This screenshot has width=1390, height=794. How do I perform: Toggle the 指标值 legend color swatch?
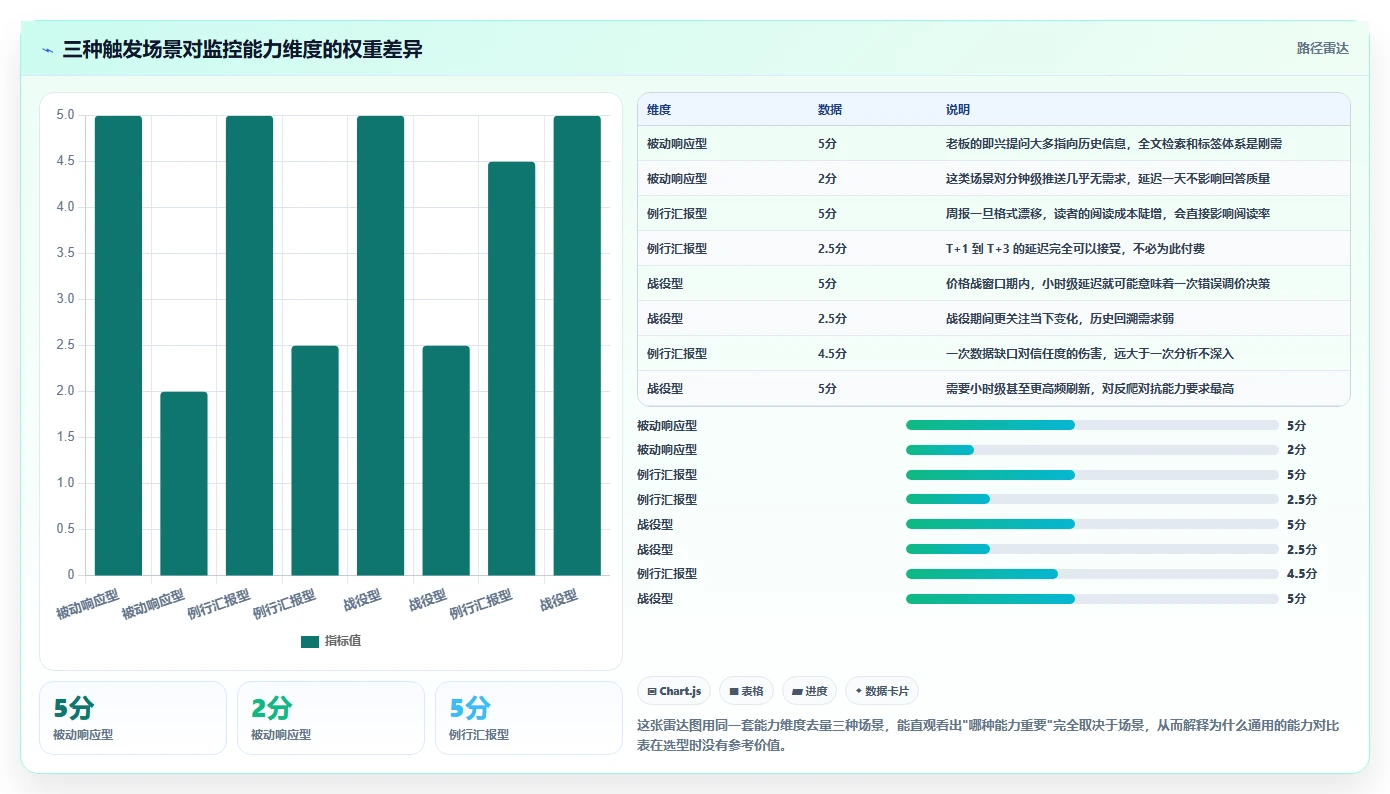click(310, 641)
